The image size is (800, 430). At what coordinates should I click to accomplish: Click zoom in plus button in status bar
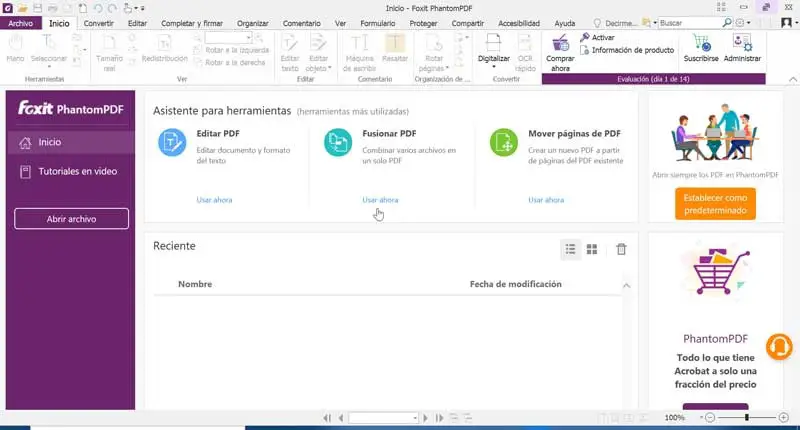784,418
